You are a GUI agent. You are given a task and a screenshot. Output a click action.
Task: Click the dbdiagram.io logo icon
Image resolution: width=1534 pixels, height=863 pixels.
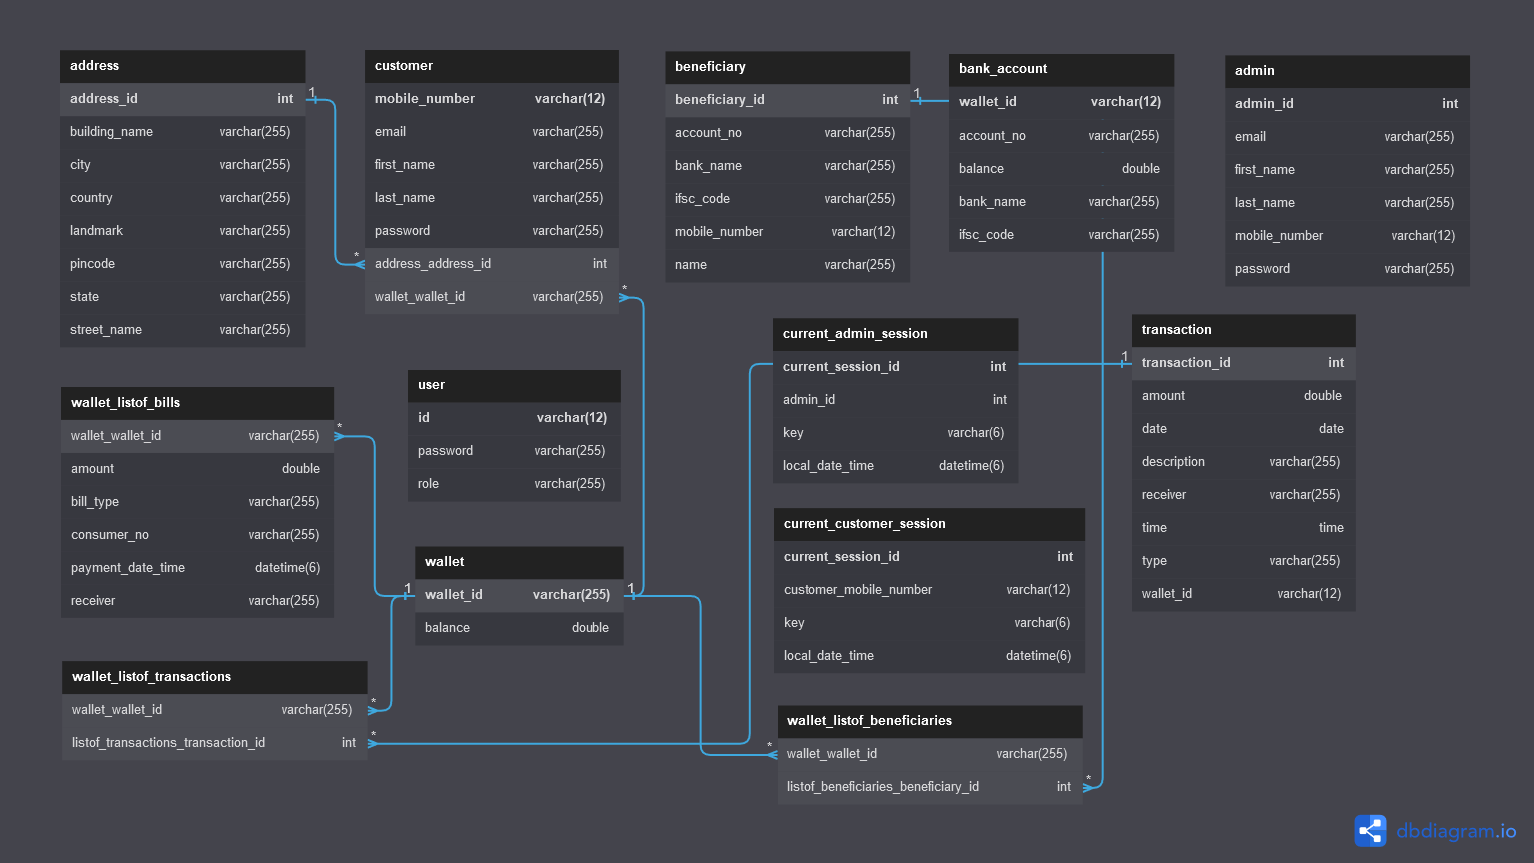(1369, 830)
